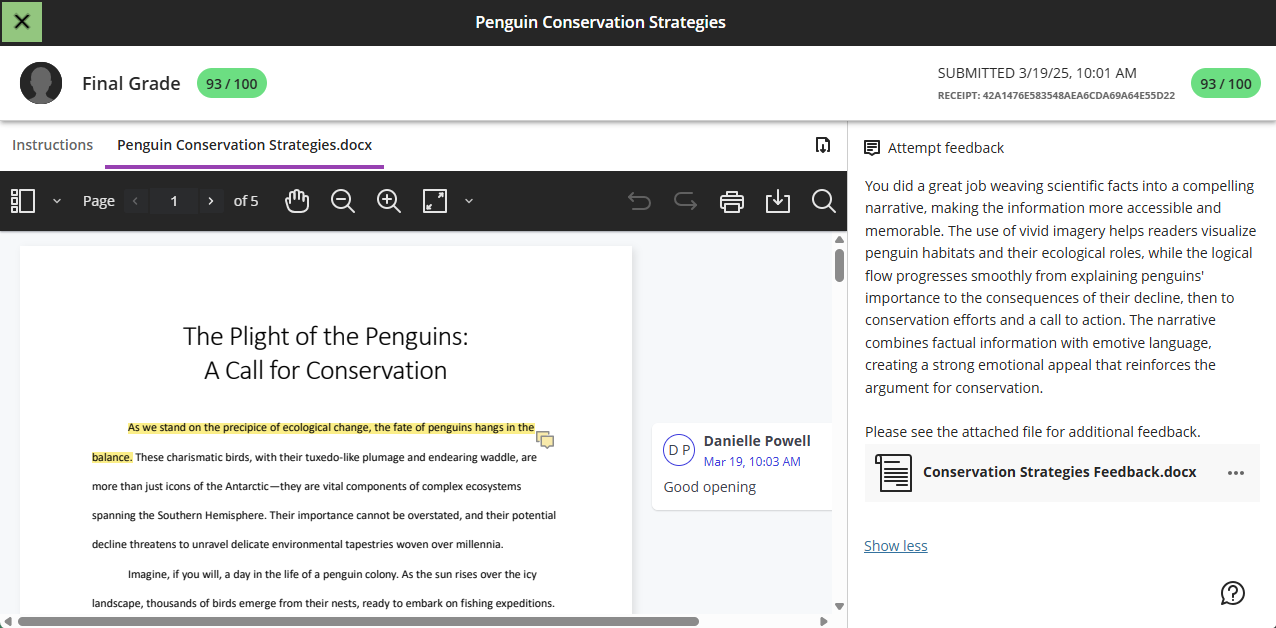This screenshot has width=1276, height=628.
Task: Zoom out of the document
Action: coord(343,201)
